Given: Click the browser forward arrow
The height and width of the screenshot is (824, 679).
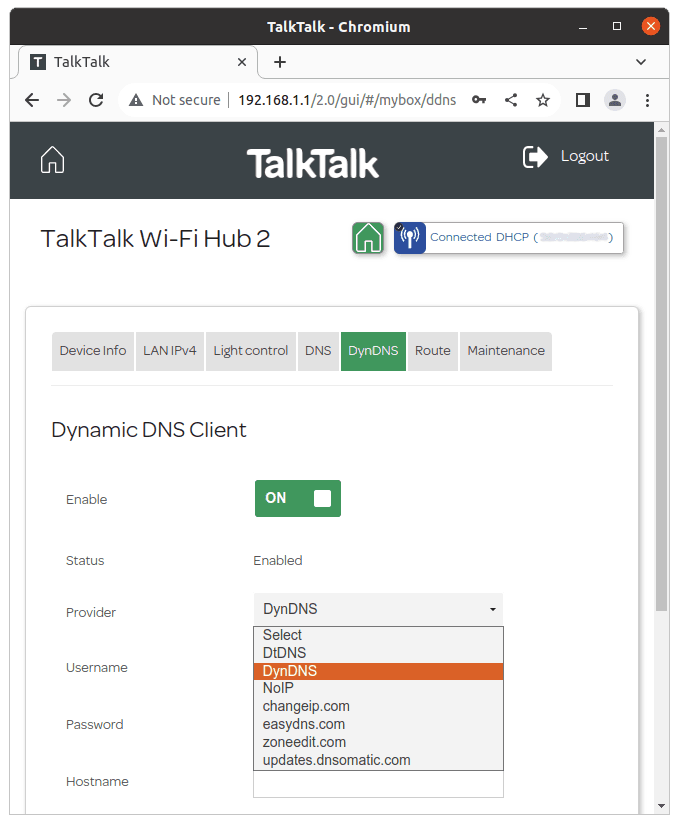Looking at the screenshot, I should pyautogui.click(x=64, y=100).
